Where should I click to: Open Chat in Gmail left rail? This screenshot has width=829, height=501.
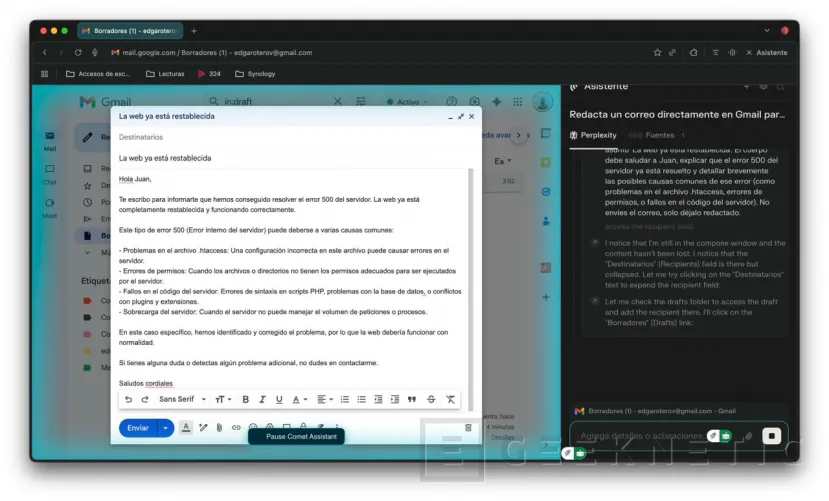[x=50, y=174]
